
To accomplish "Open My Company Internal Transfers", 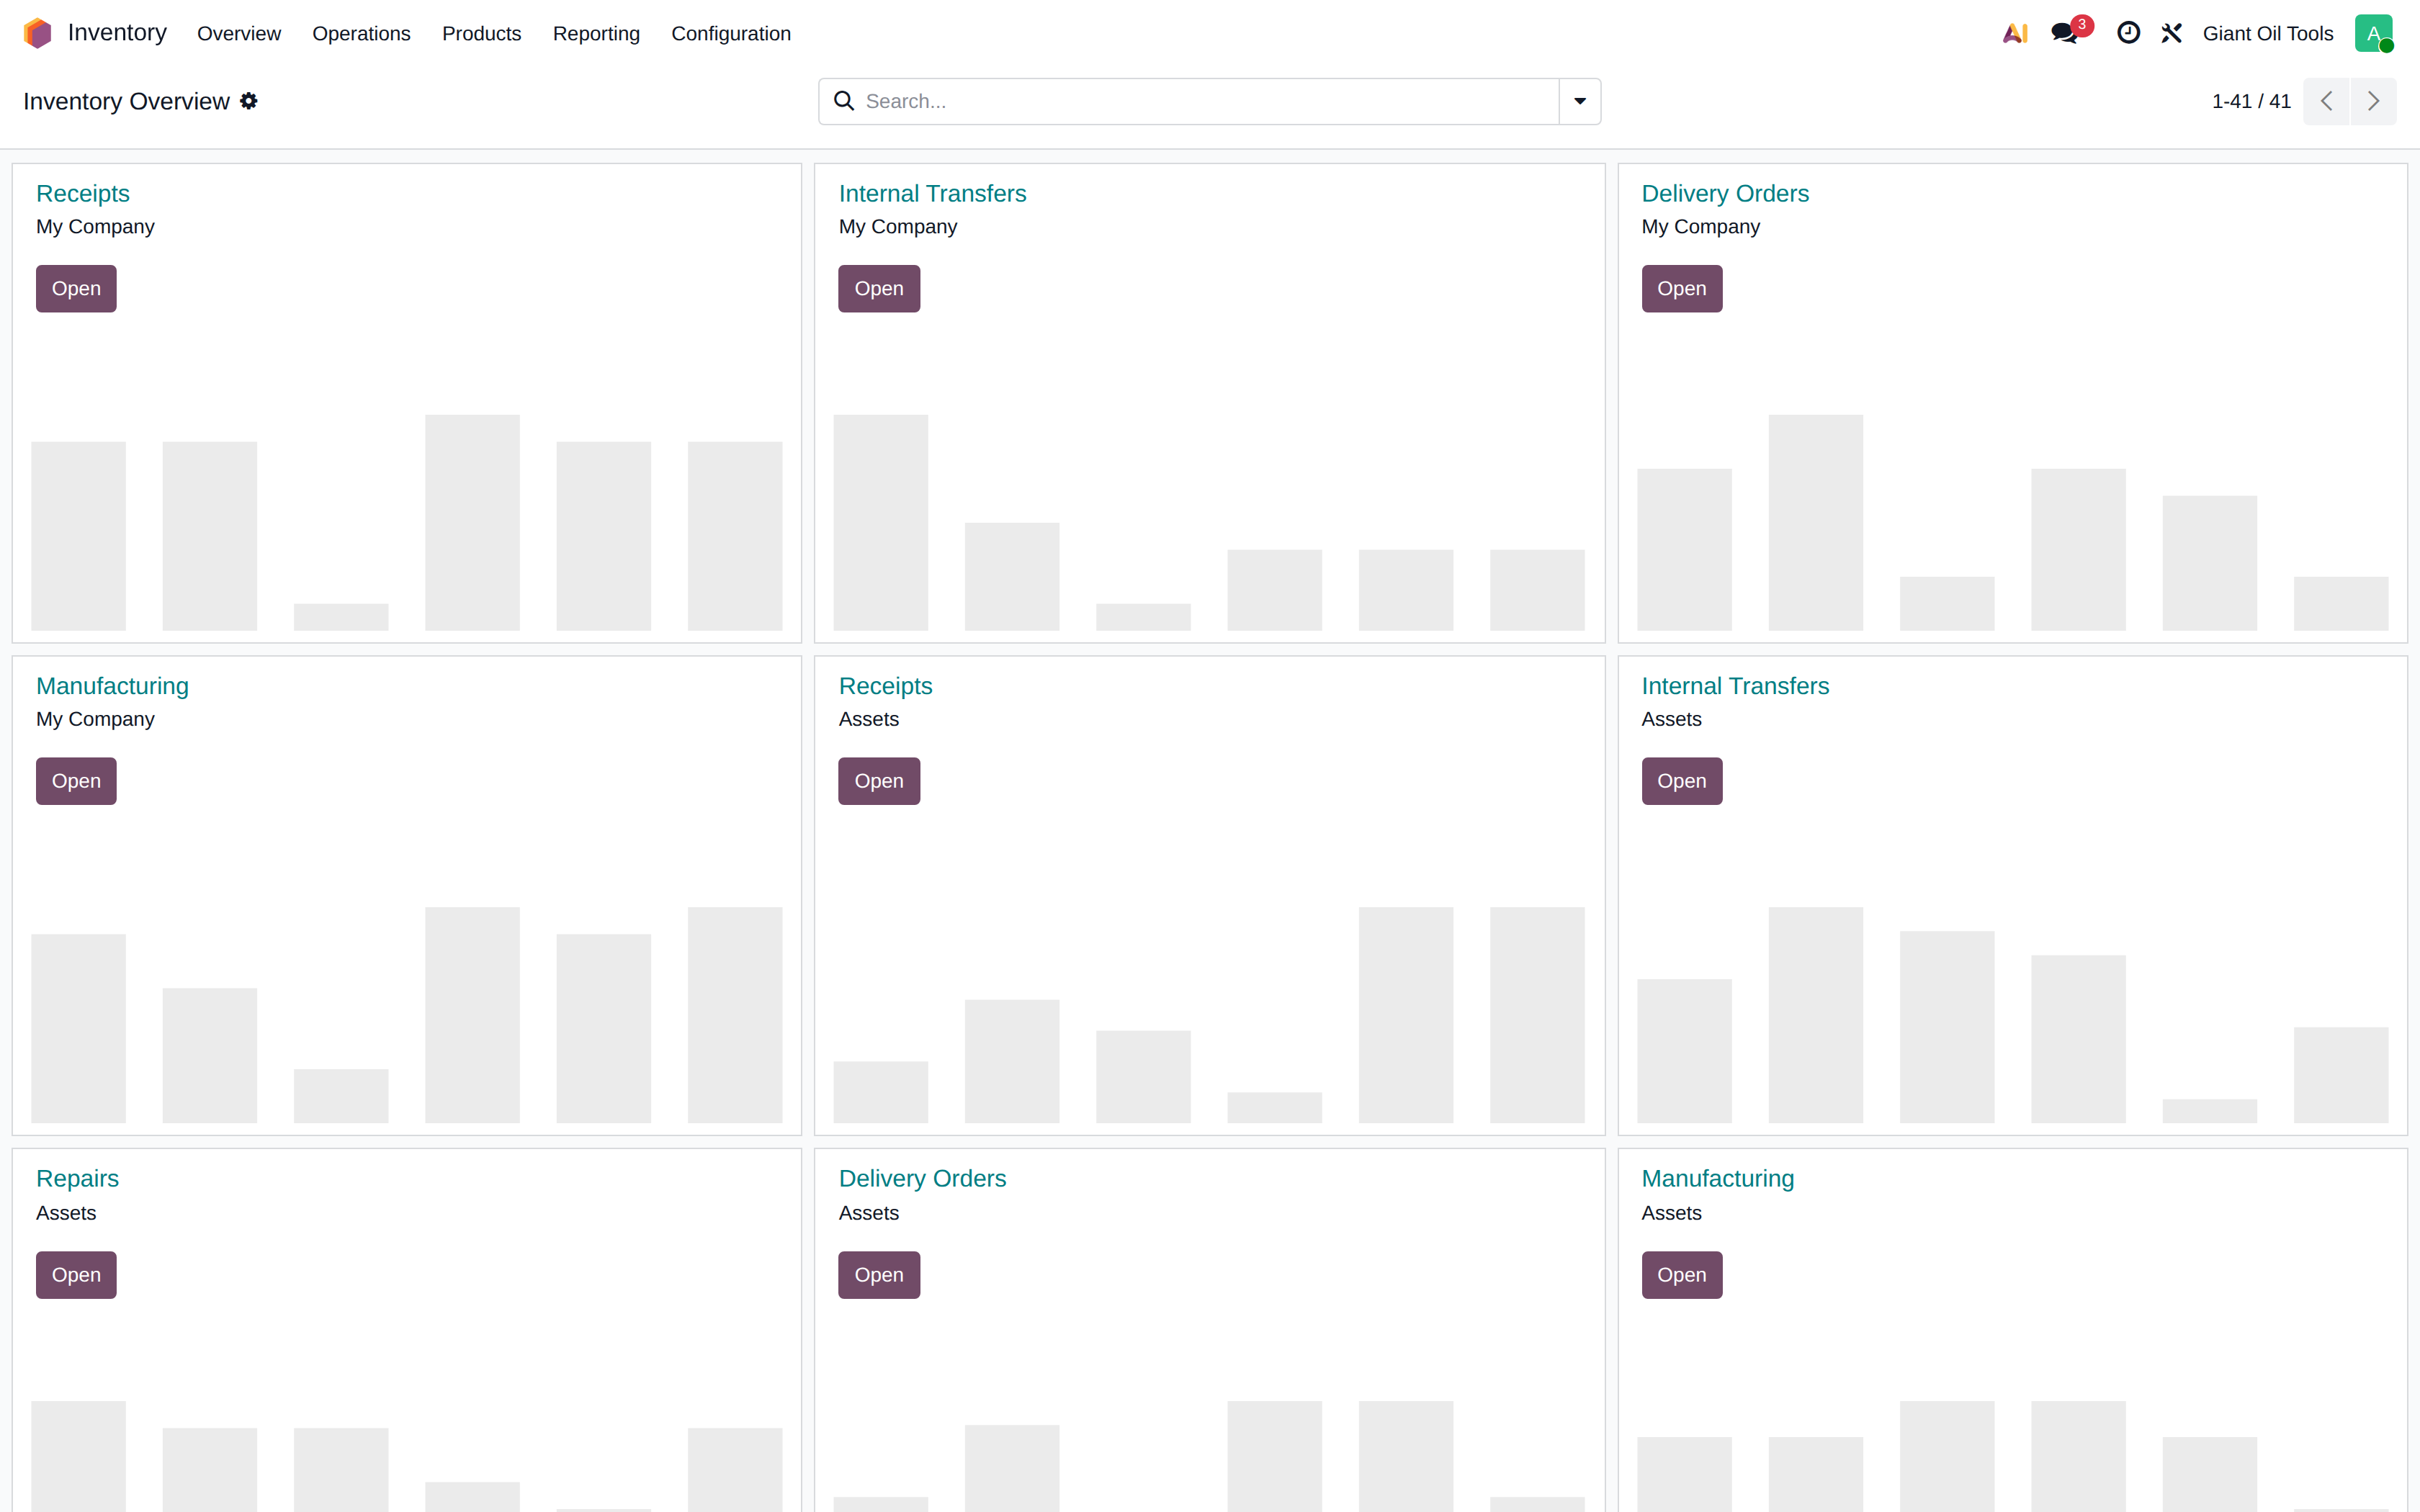I will 879,288.
